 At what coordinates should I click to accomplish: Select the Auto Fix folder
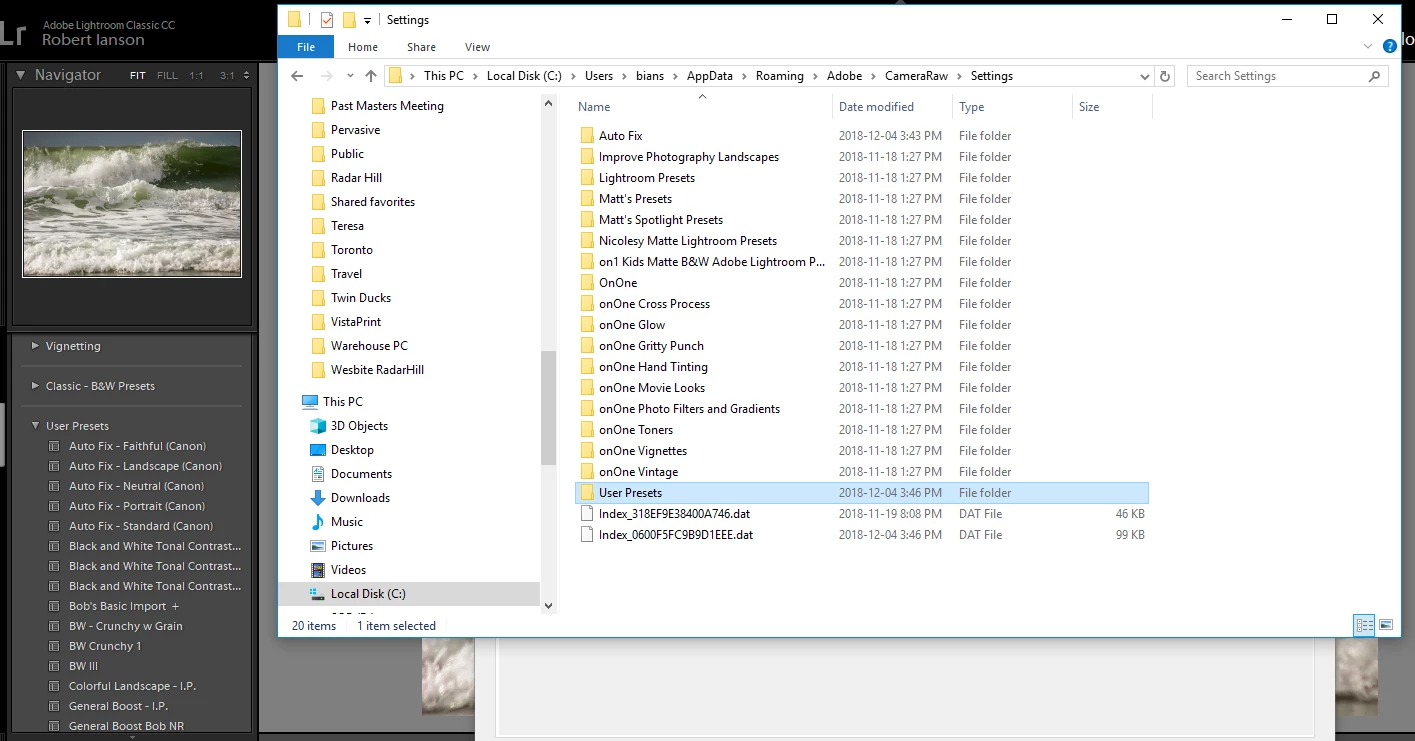pyautogui.click(x=862, y=136)
